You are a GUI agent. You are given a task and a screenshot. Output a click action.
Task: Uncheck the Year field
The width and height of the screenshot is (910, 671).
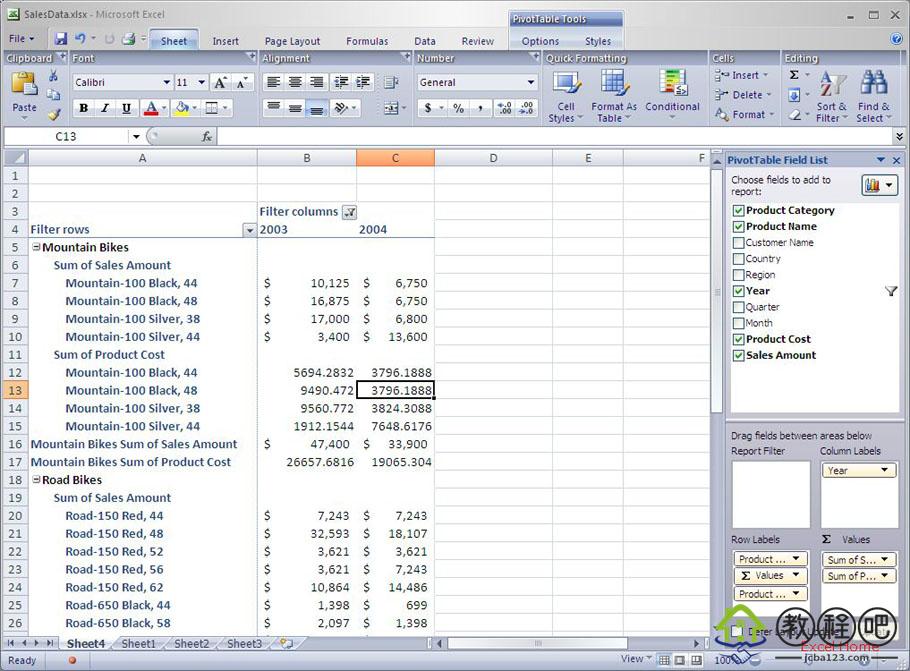click(738, 291)
